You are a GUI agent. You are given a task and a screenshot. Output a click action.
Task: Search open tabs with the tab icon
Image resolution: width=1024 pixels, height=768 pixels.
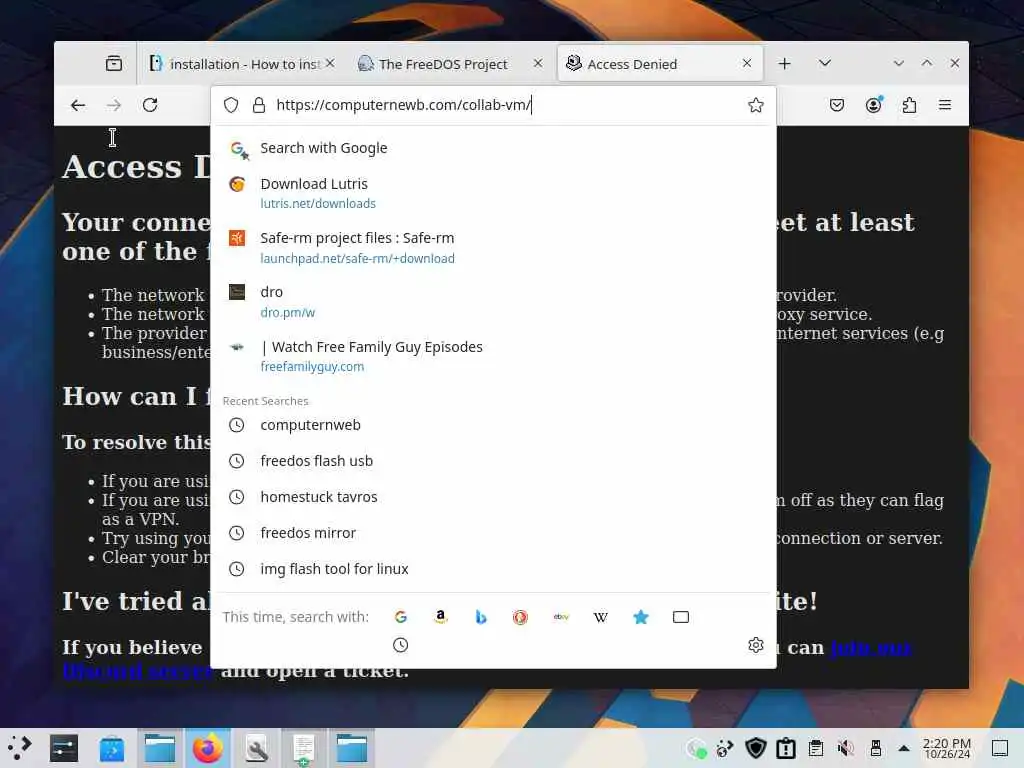[x=680, y=616]
